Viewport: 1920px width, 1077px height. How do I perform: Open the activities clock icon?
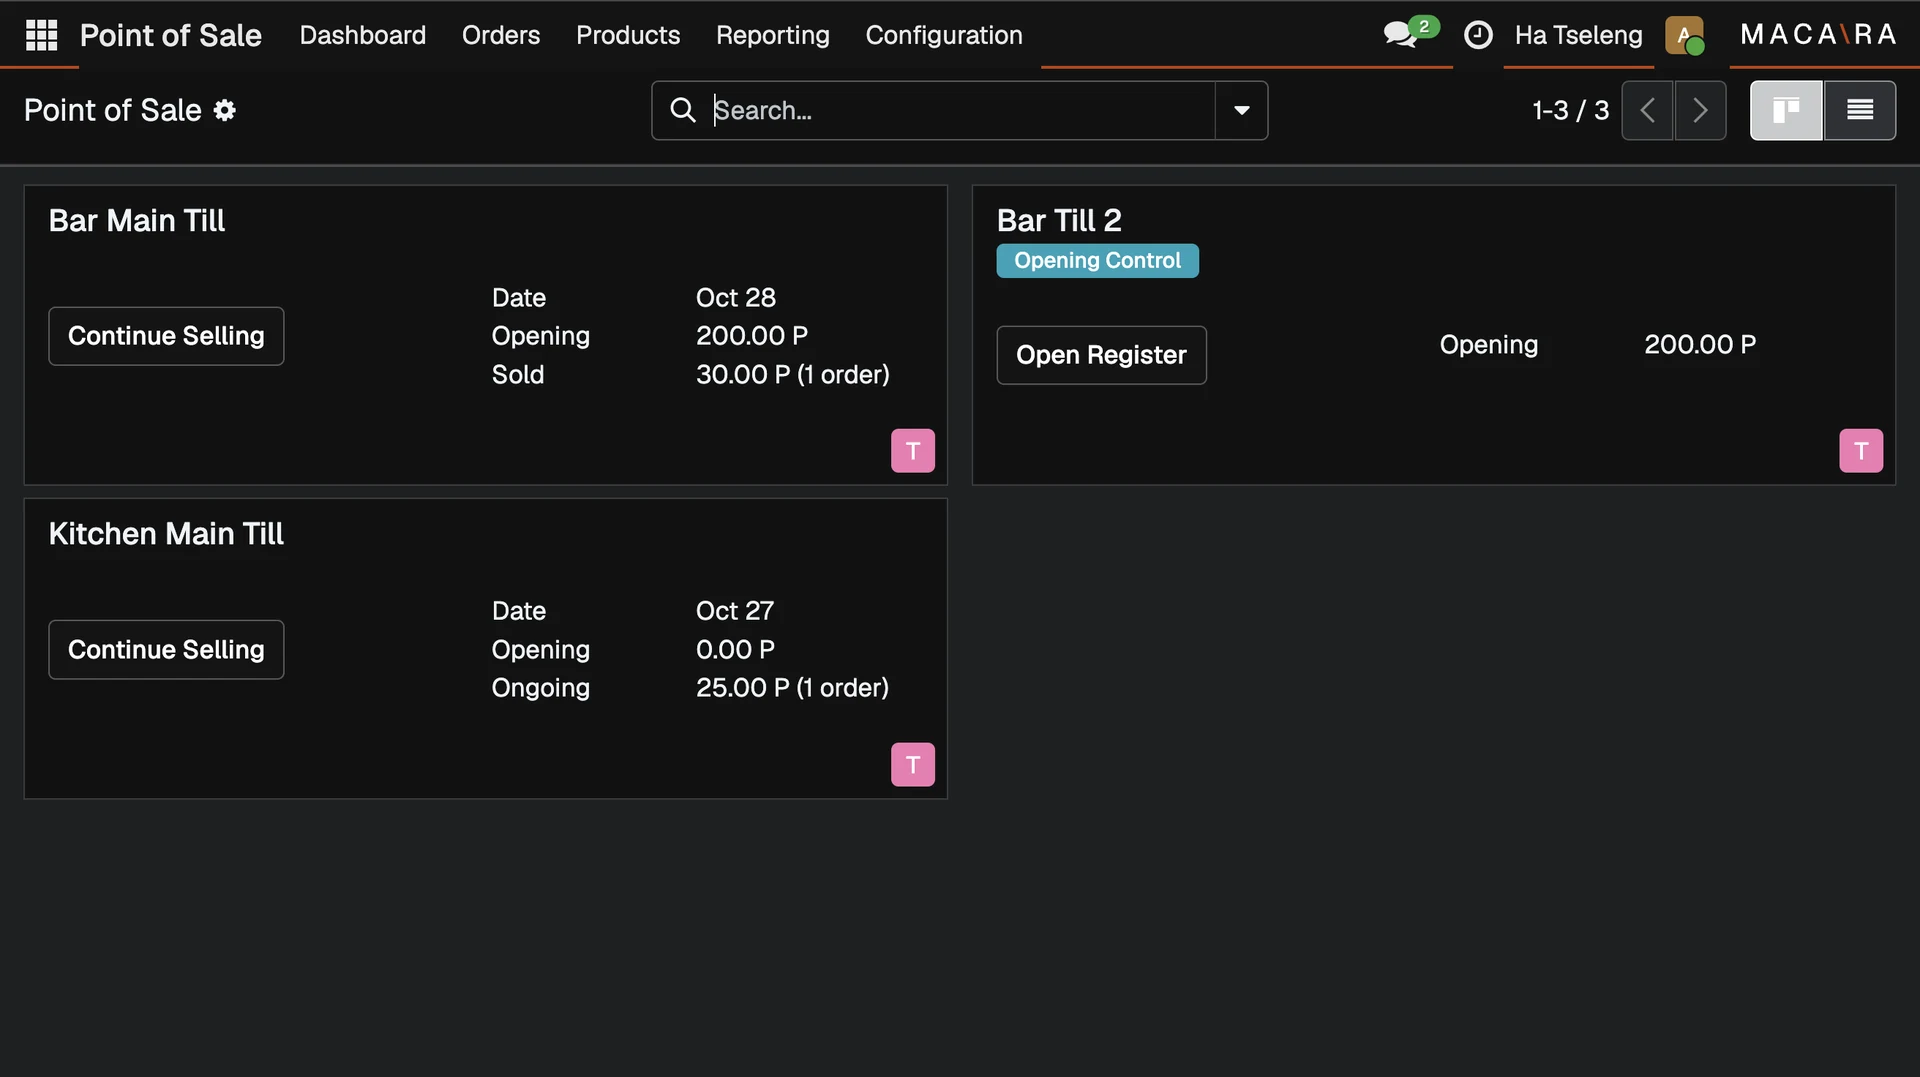point(1478,35)
